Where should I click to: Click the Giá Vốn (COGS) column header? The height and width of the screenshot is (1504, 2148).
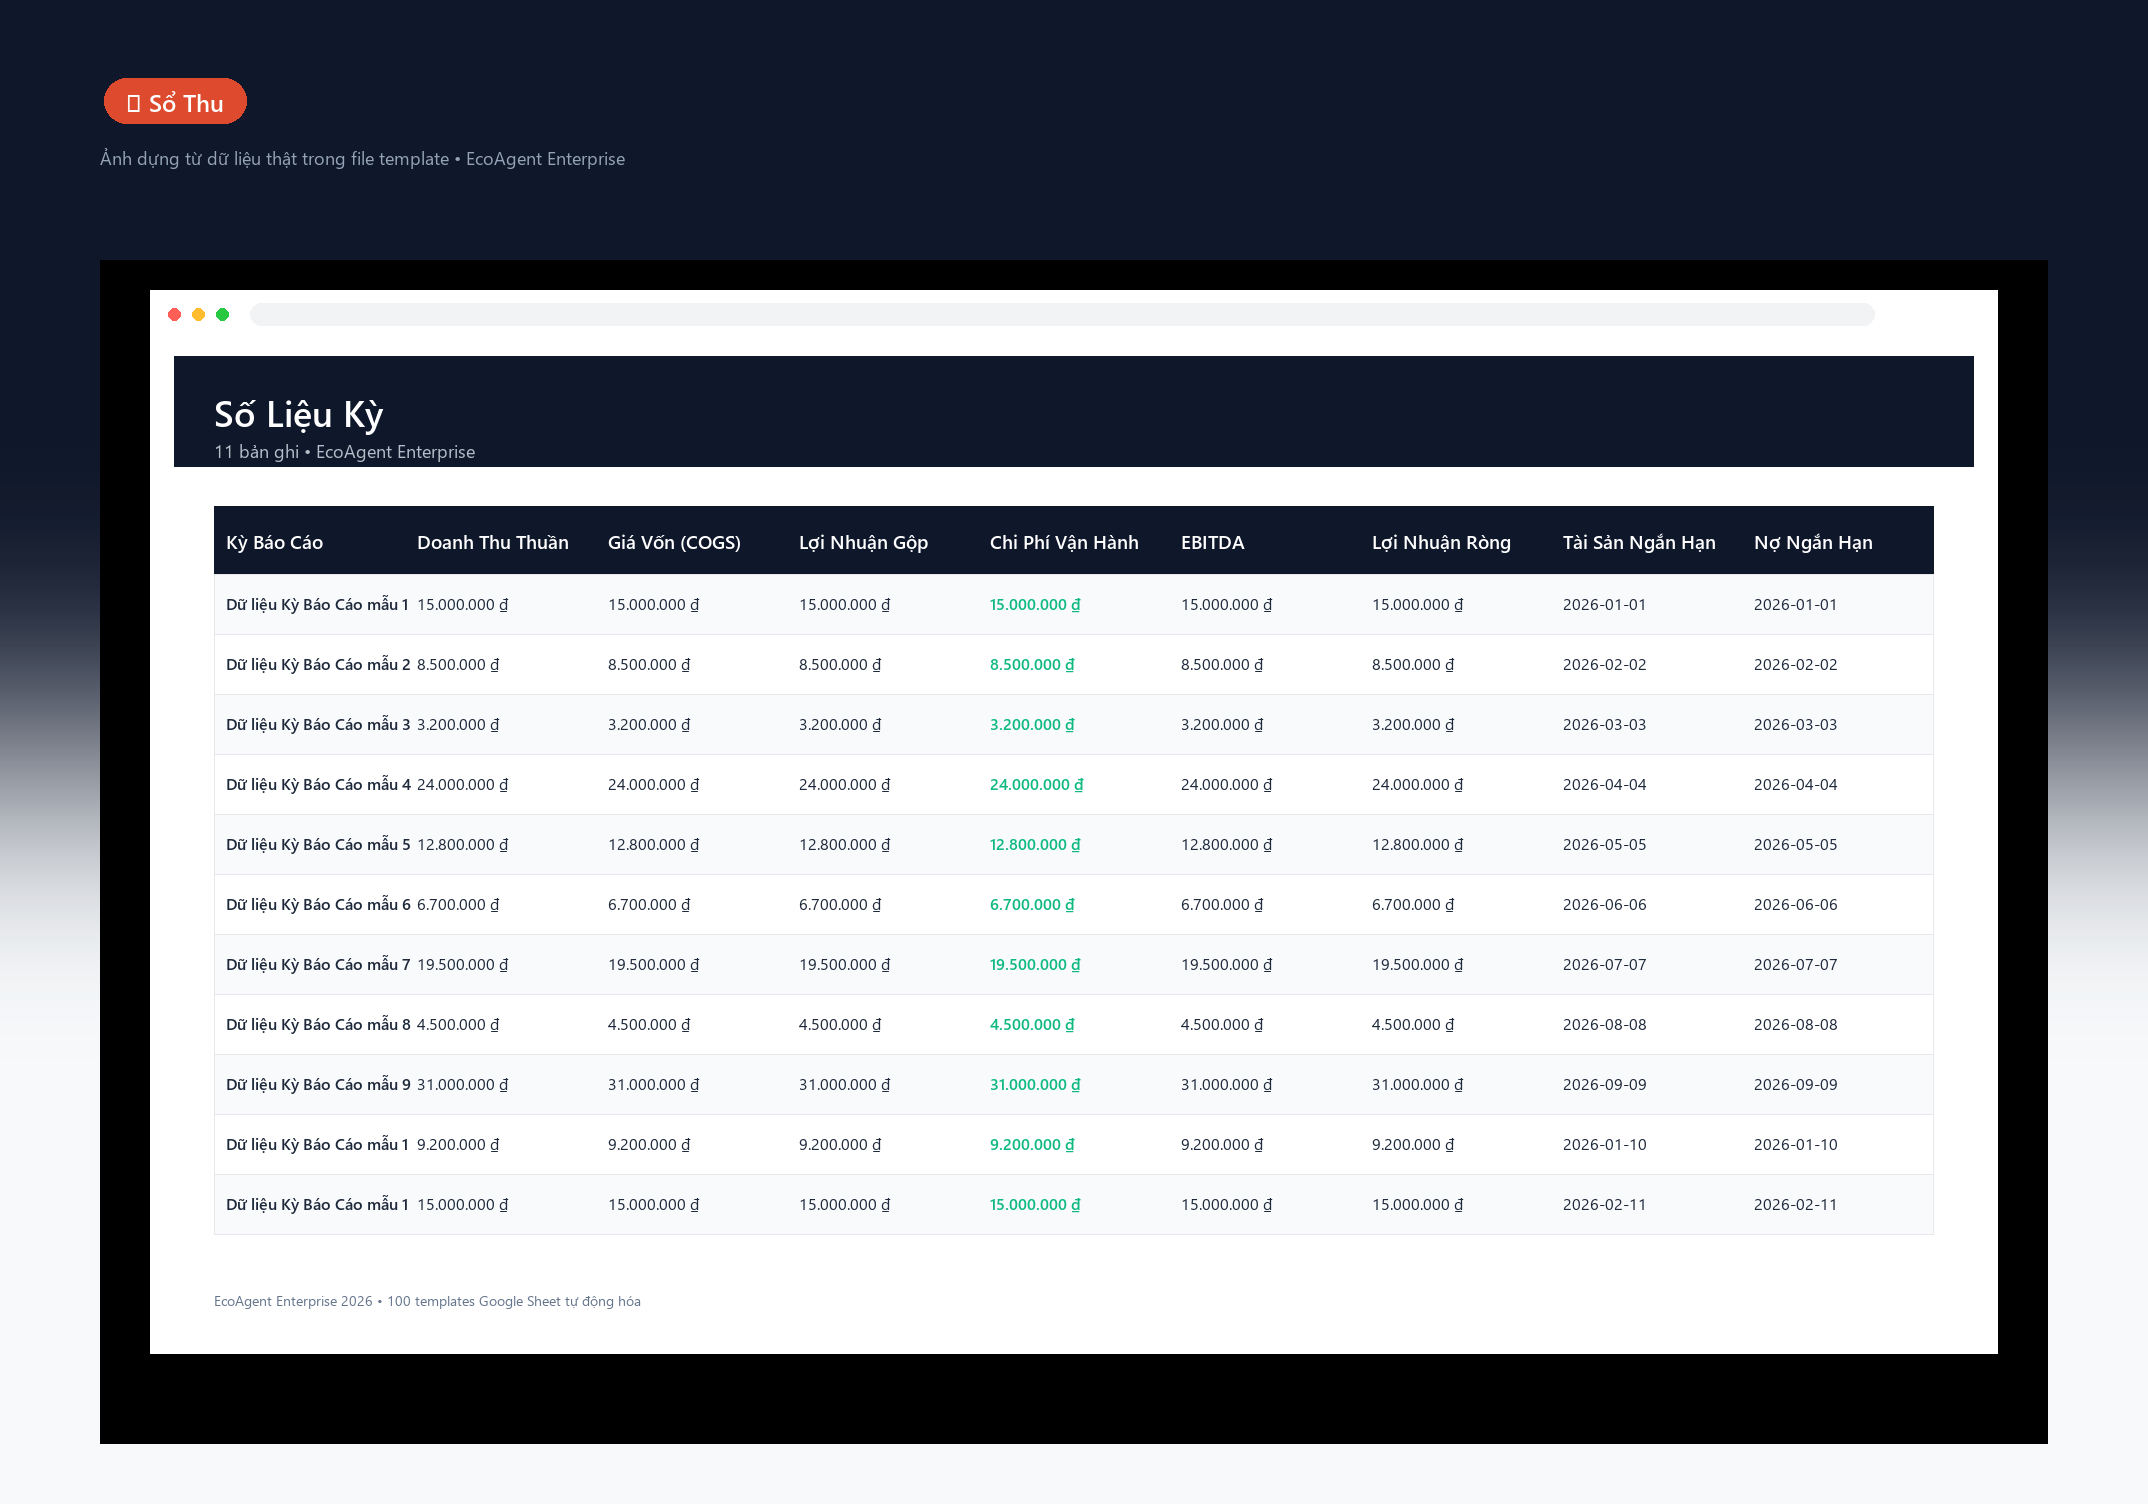point(674,542)
